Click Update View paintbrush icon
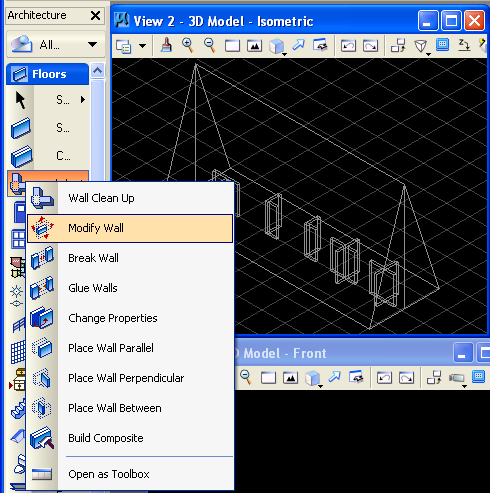Viewport: 490px width, 493px height. click(166, 45)
